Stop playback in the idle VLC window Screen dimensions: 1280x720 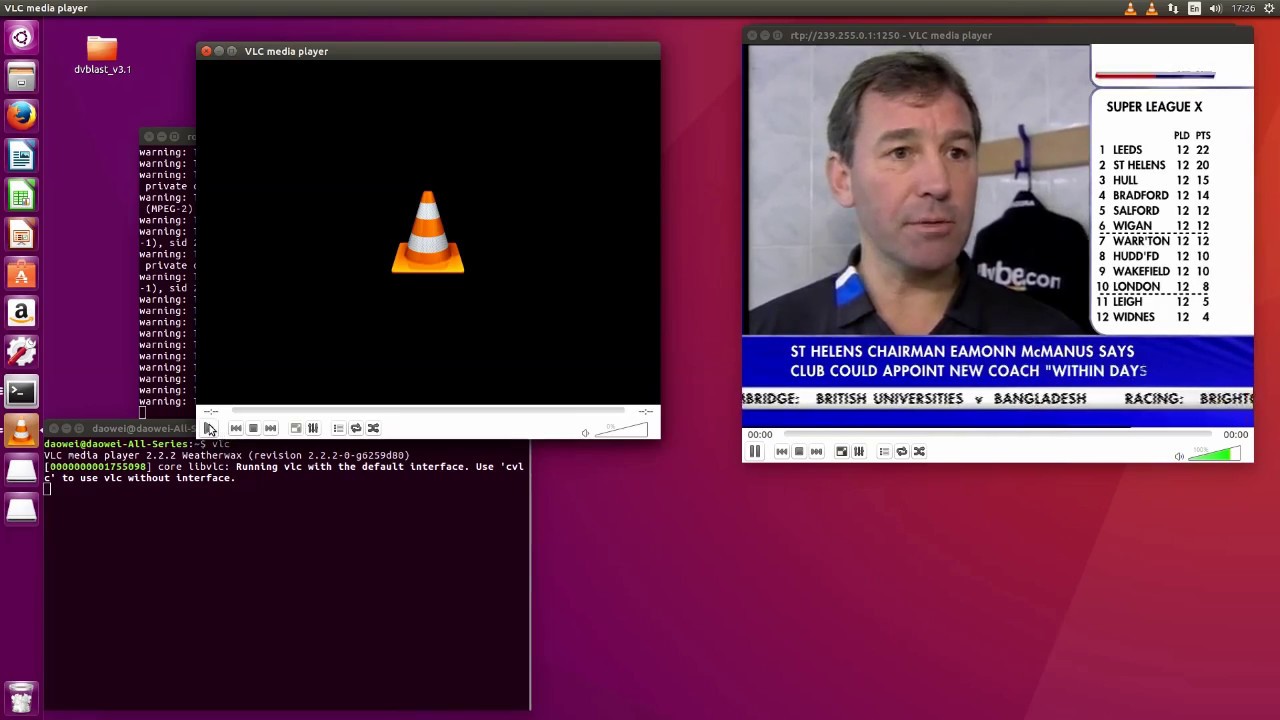click(x=253, y=428)
